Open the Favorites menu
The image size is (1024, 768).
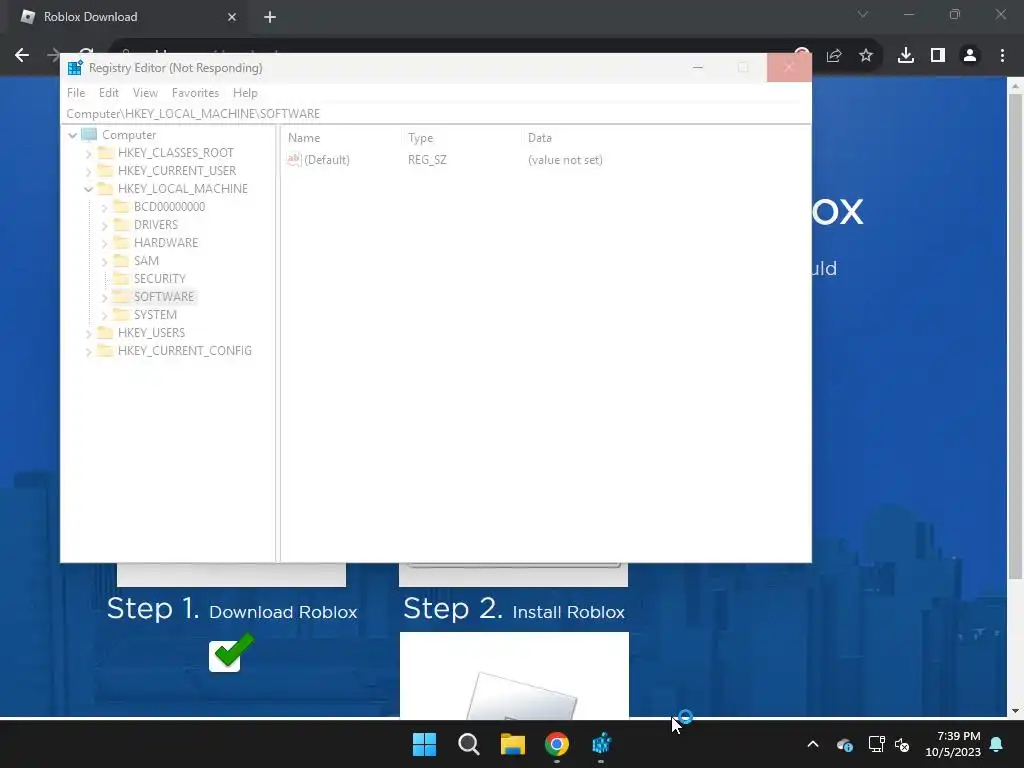tap(195, 93)
